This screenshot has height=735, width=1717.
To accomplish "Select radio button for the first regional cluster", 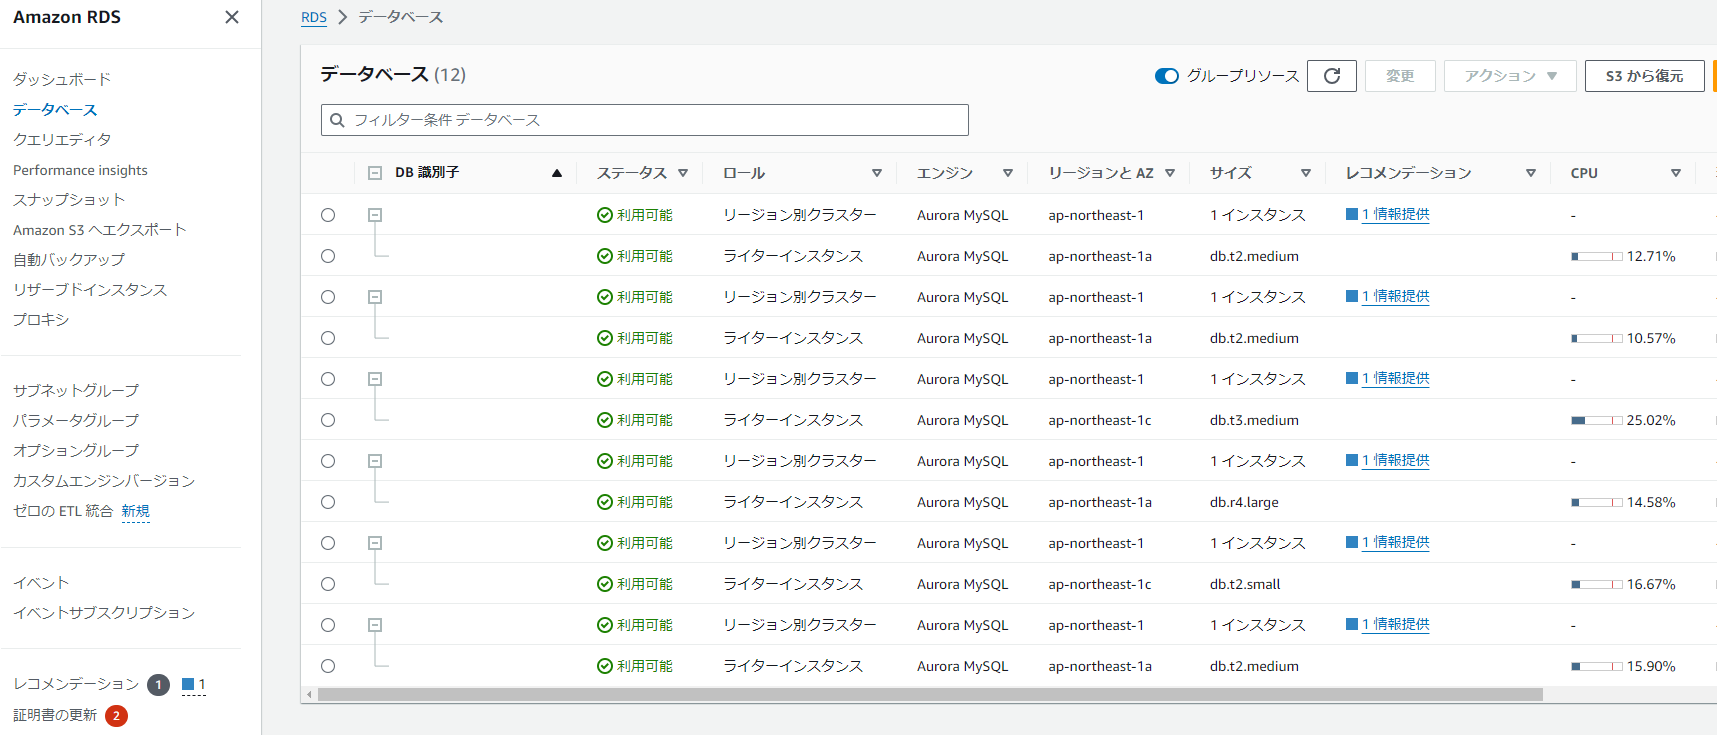I will [x=328, y=215].
